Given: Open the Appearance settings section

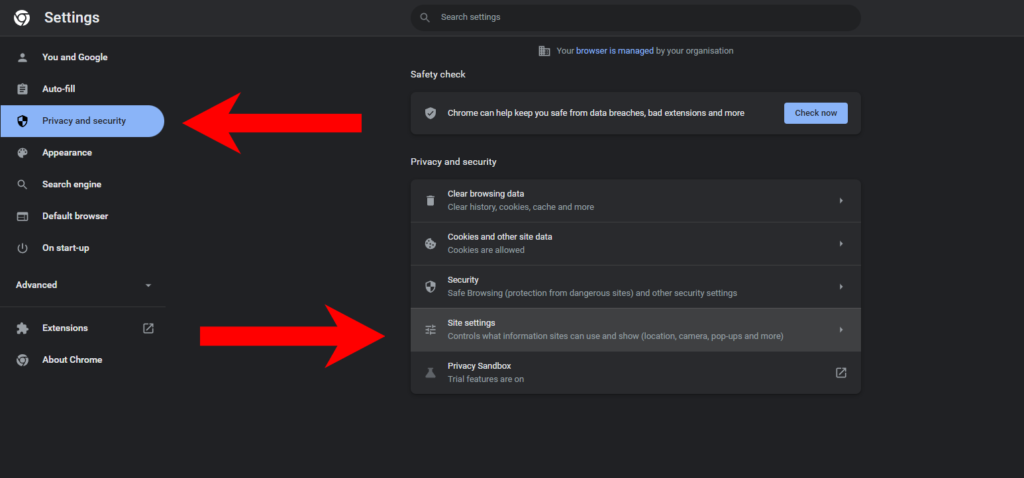Looking at the screenshot, I should click(66, 153).
